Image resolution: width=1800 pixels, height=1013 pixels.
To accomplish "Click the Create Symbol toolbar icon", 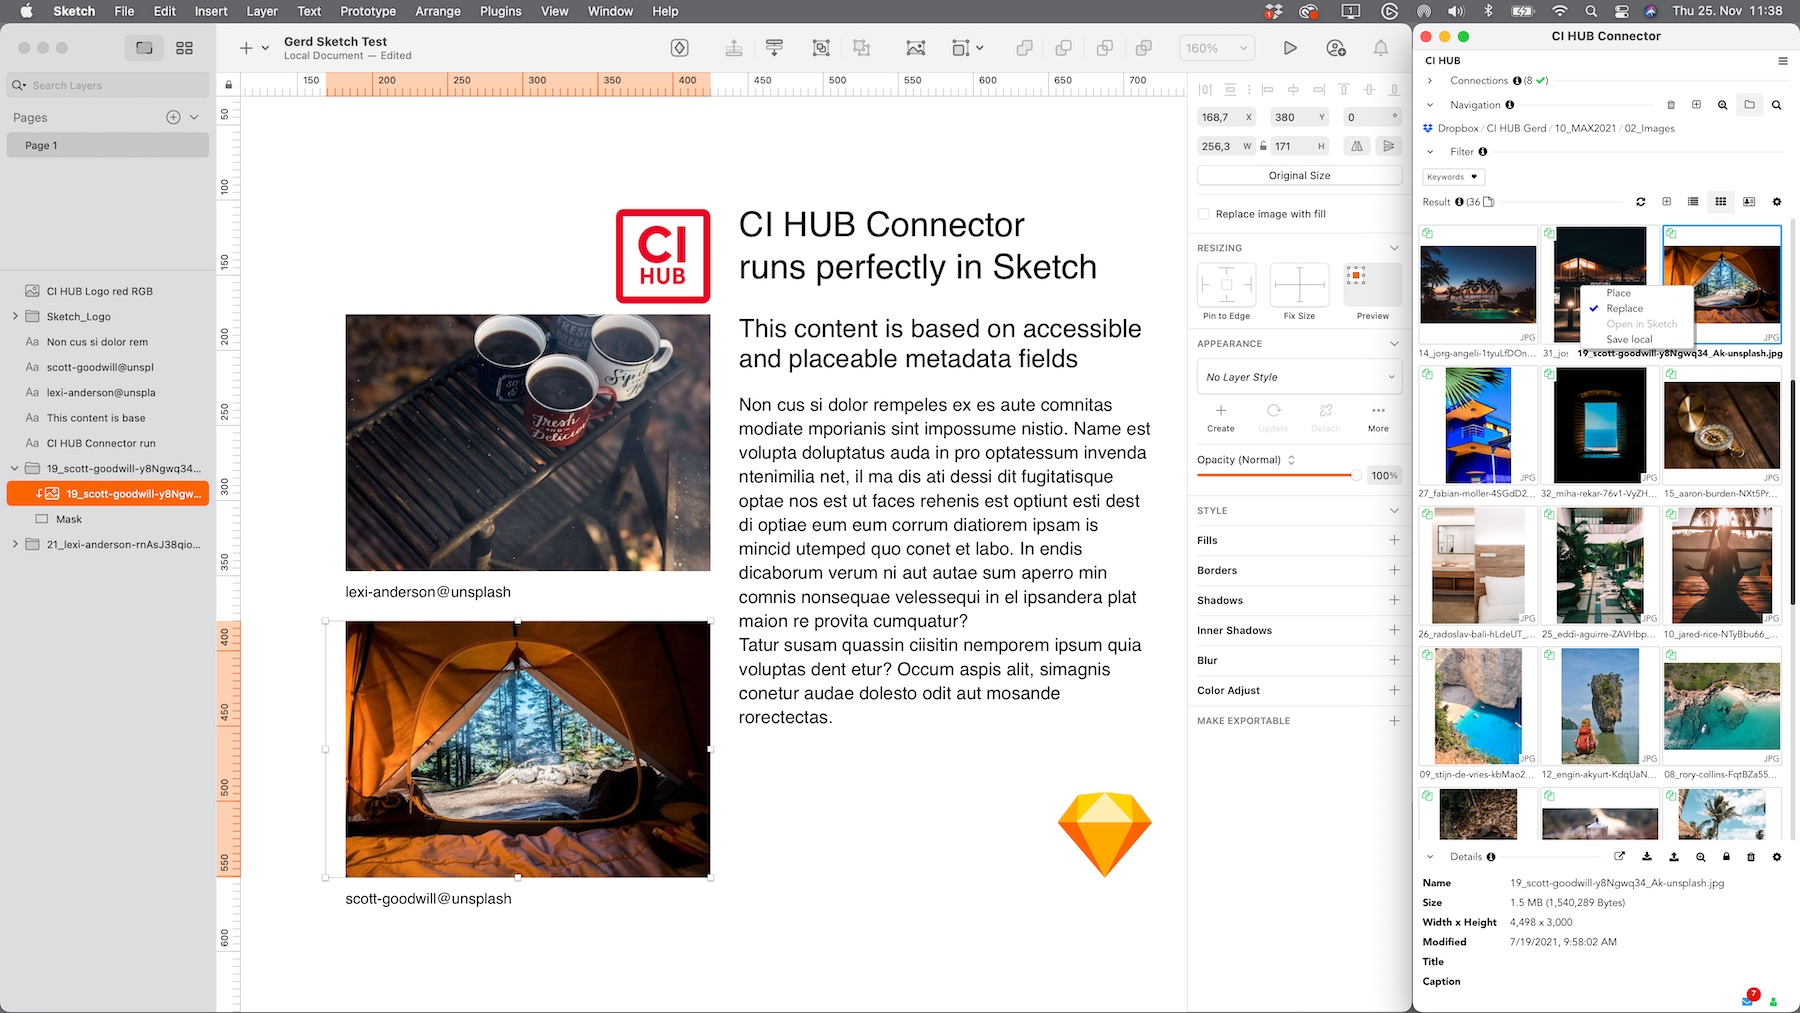I will pos(680,48).
